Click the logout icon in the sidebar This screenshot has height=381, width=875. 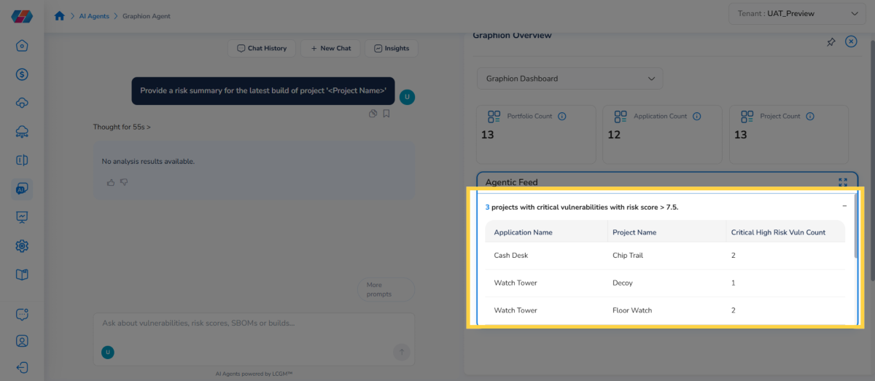coord(22,367)
